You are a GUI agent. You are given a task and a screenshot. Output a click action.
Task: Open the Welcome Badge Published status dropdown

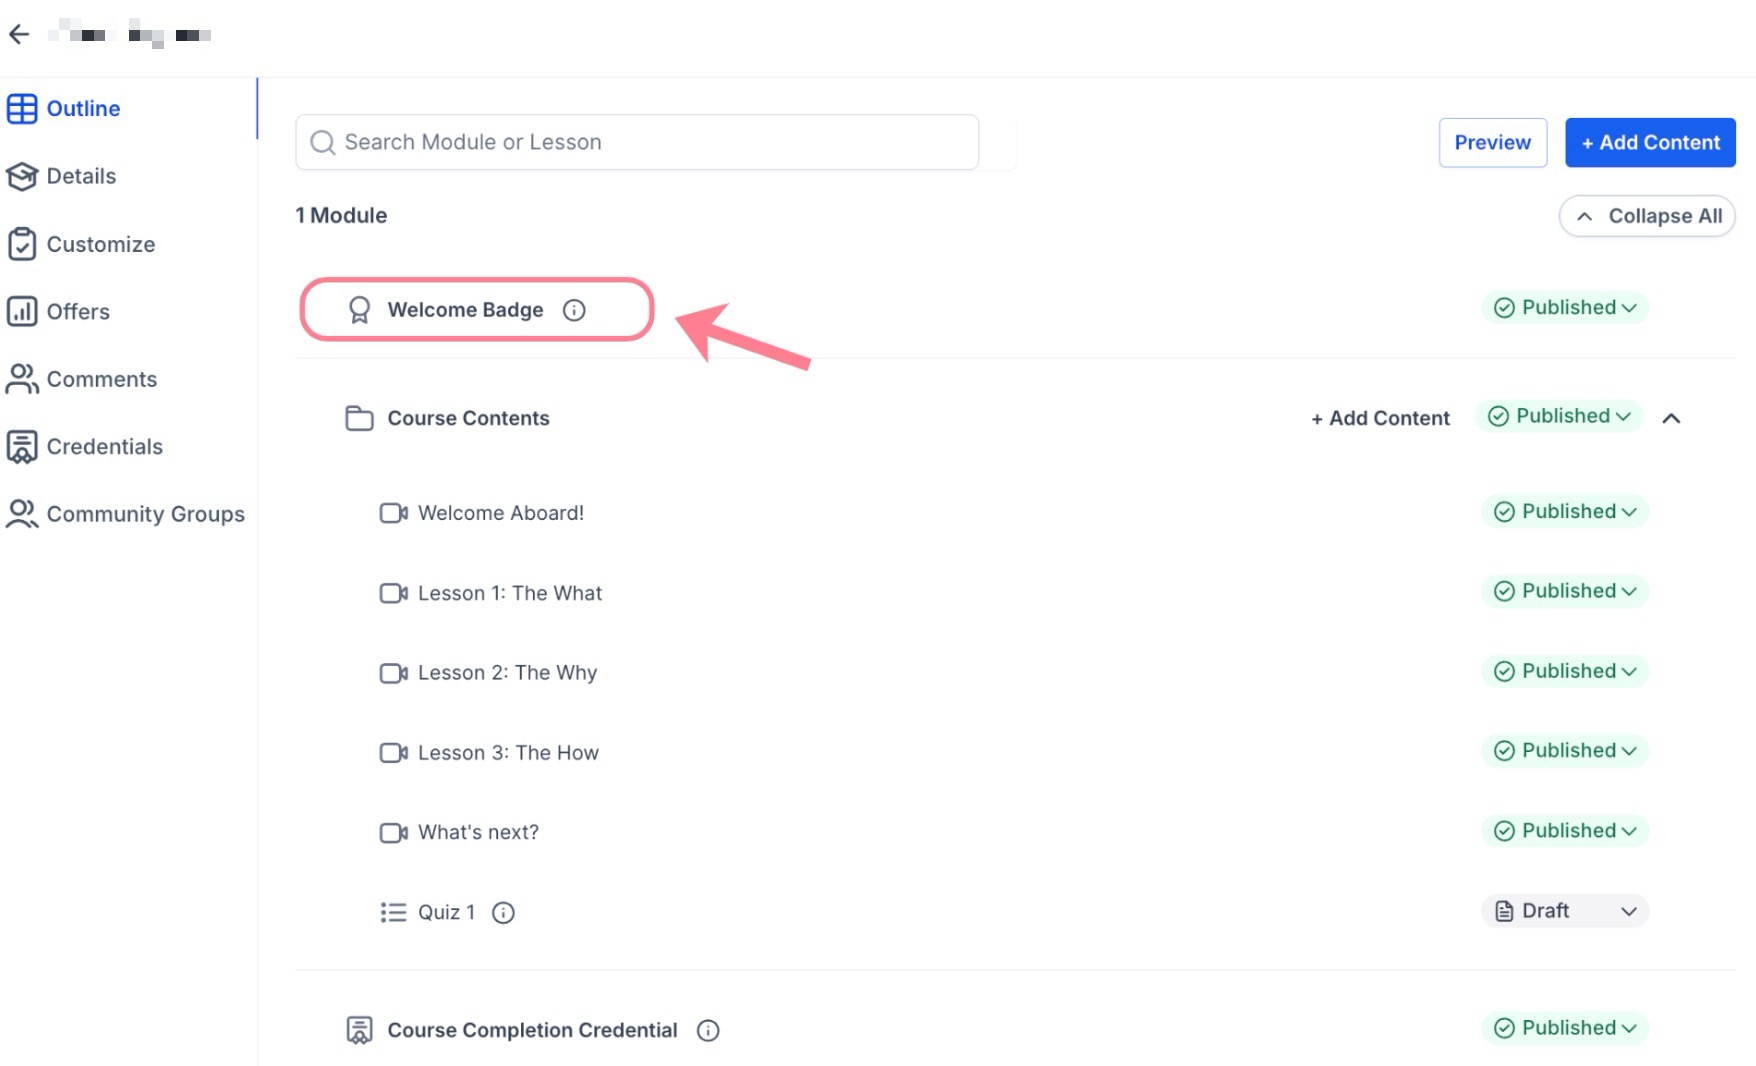pos(1565,308)
